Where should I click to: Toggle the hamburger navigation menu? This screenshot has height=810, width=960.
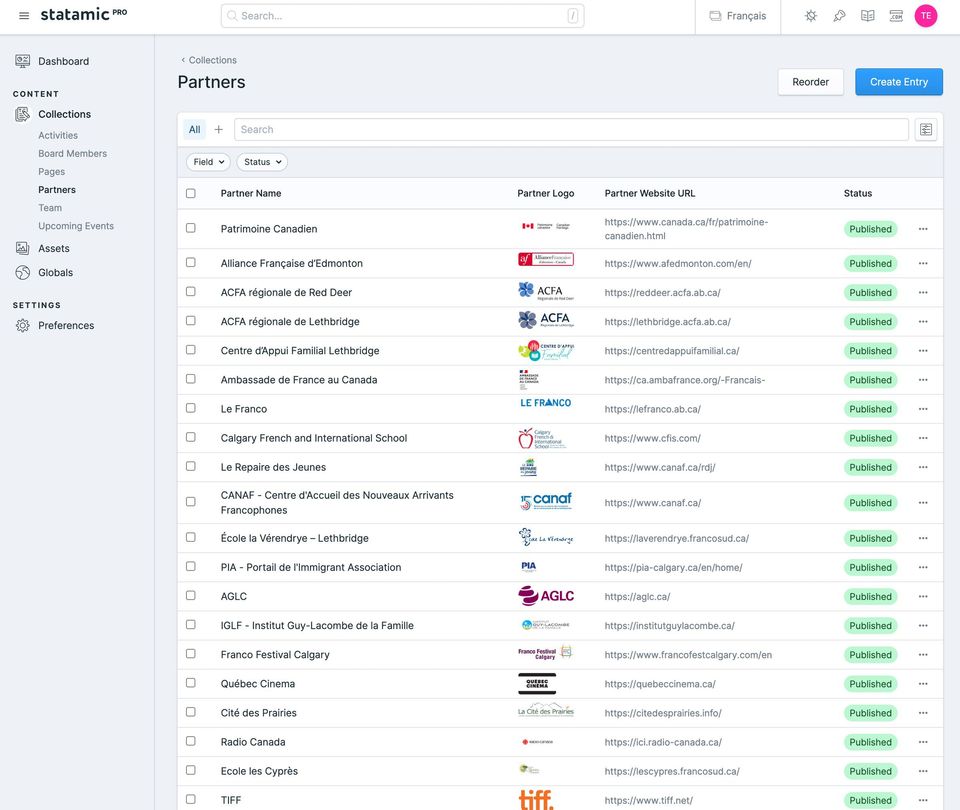click(x=24, y=16)
